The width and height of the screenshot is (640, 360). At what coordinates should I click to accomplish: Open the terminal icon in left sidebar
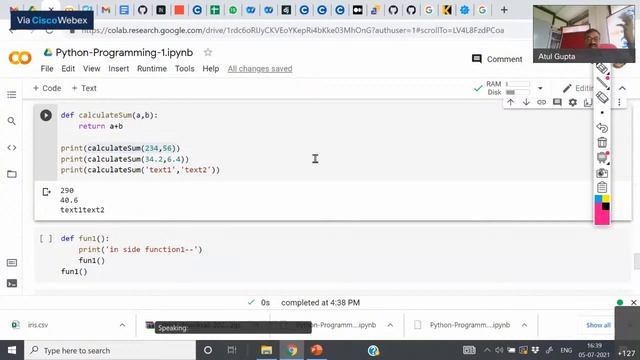pos(12,283)
